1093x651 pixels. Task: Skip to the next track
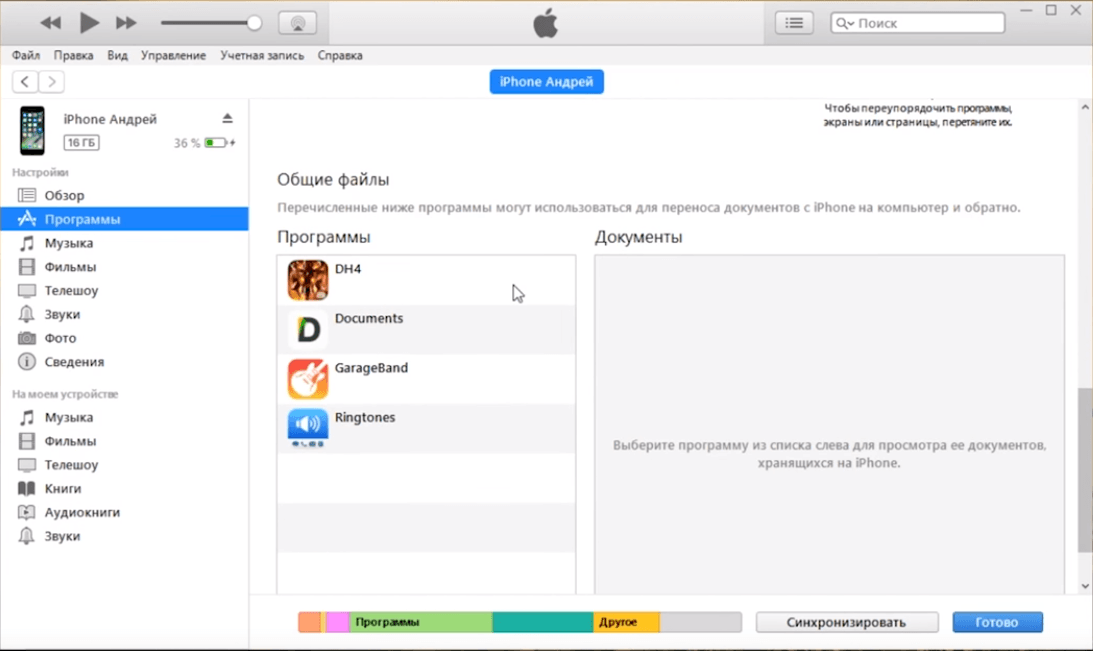point(126,22)
